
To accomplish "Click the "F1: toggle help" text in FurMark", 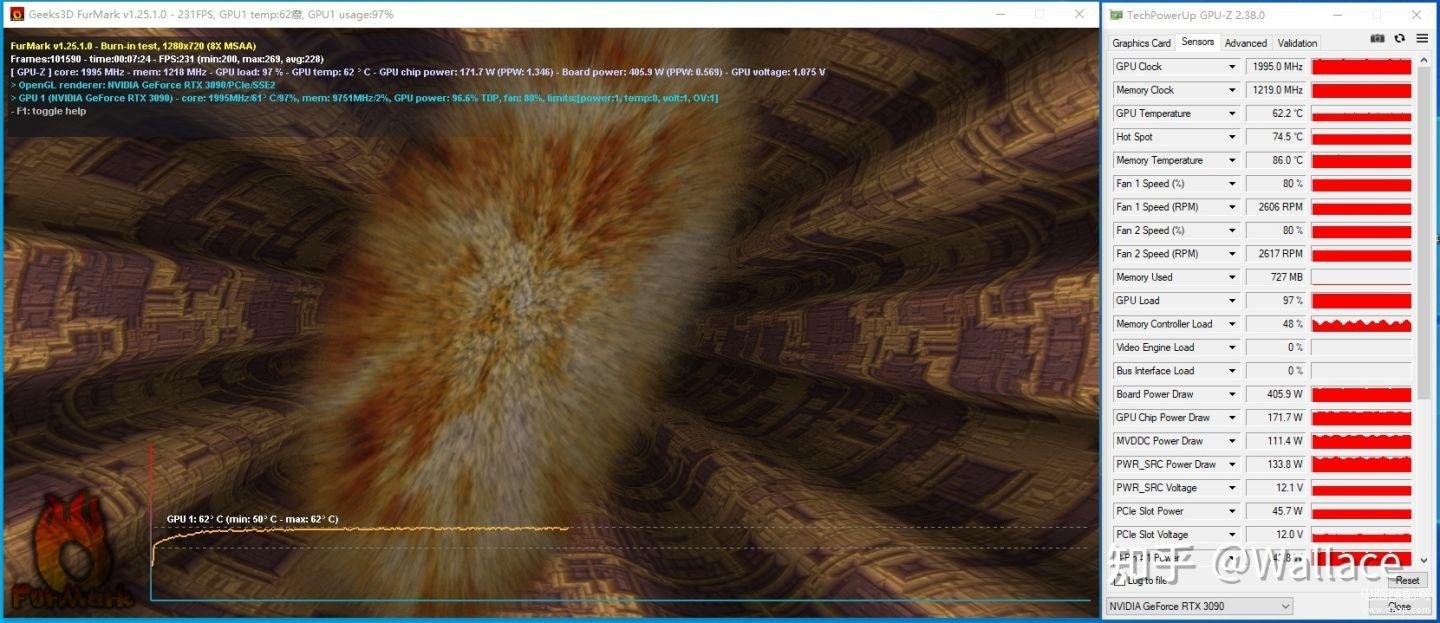I will [52, 111].
